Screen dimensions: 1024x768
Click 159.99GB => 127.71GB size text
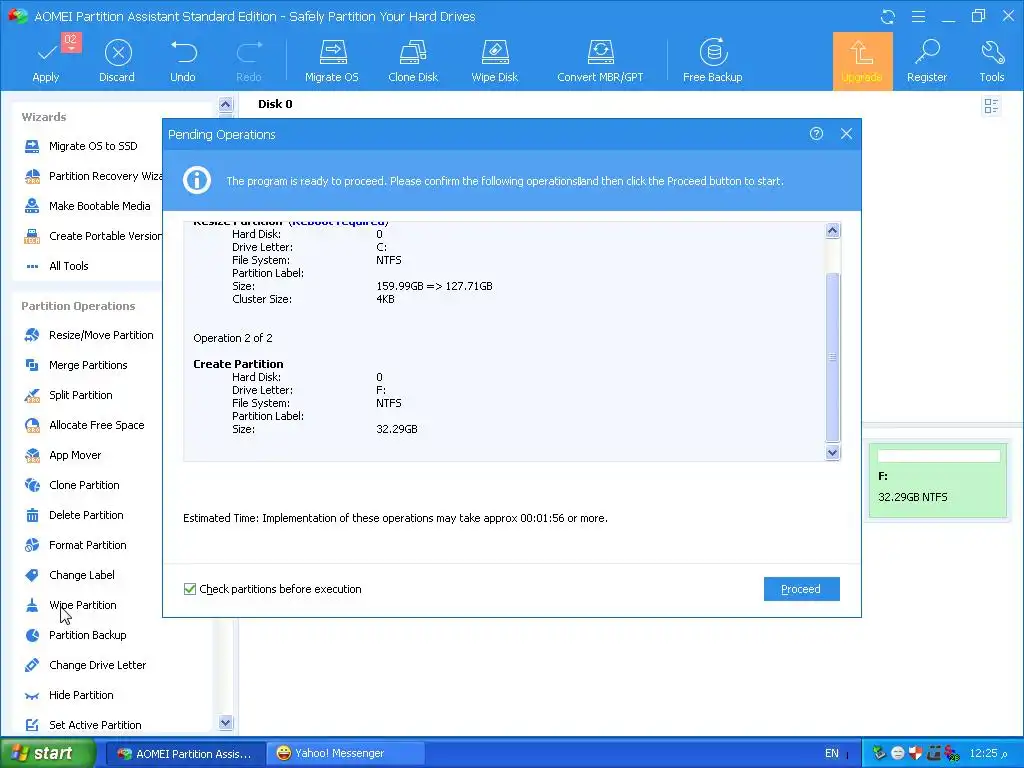[434, 286]
